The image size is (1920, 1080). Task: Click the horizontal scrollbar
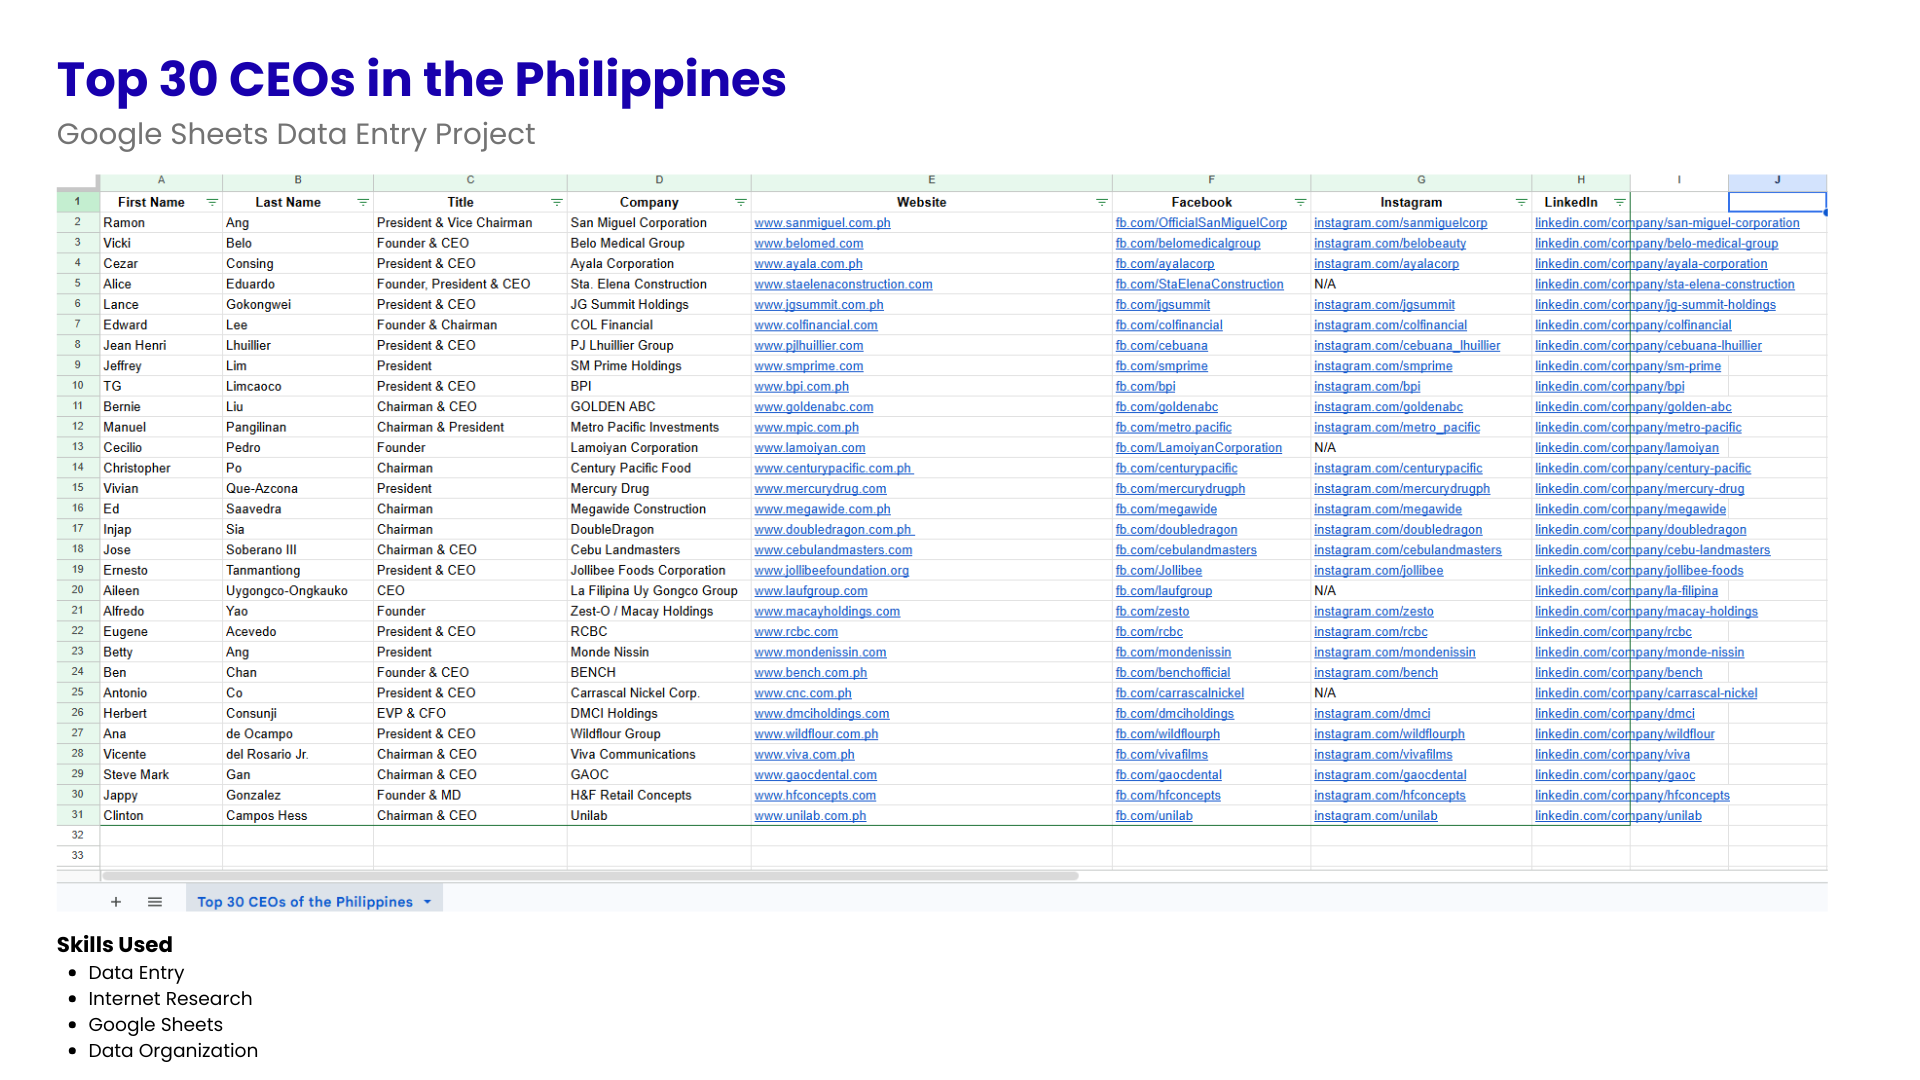(590, 876)
